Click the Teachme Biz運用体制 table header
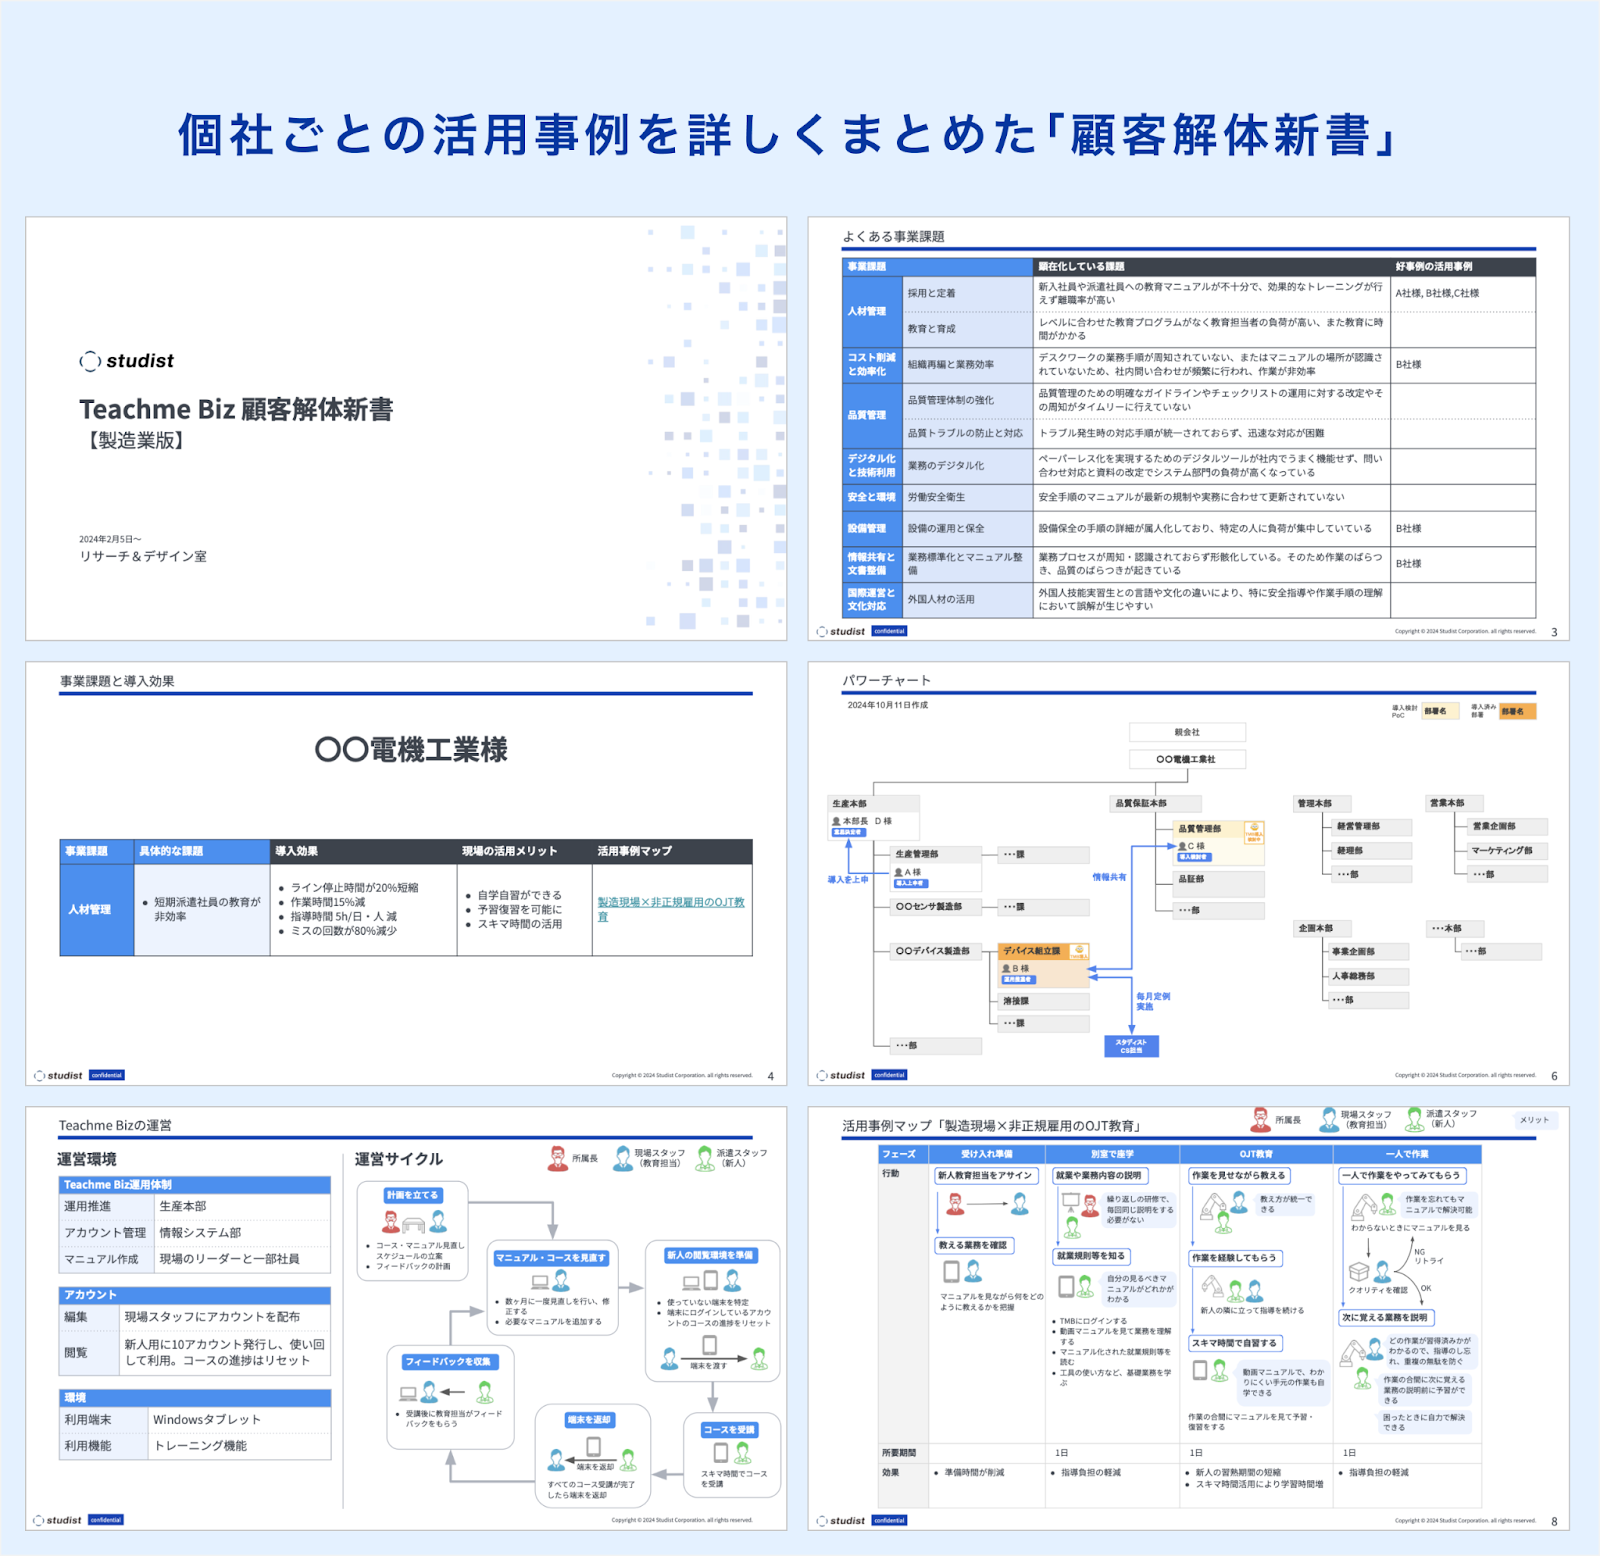 (x=195, y=1185)
